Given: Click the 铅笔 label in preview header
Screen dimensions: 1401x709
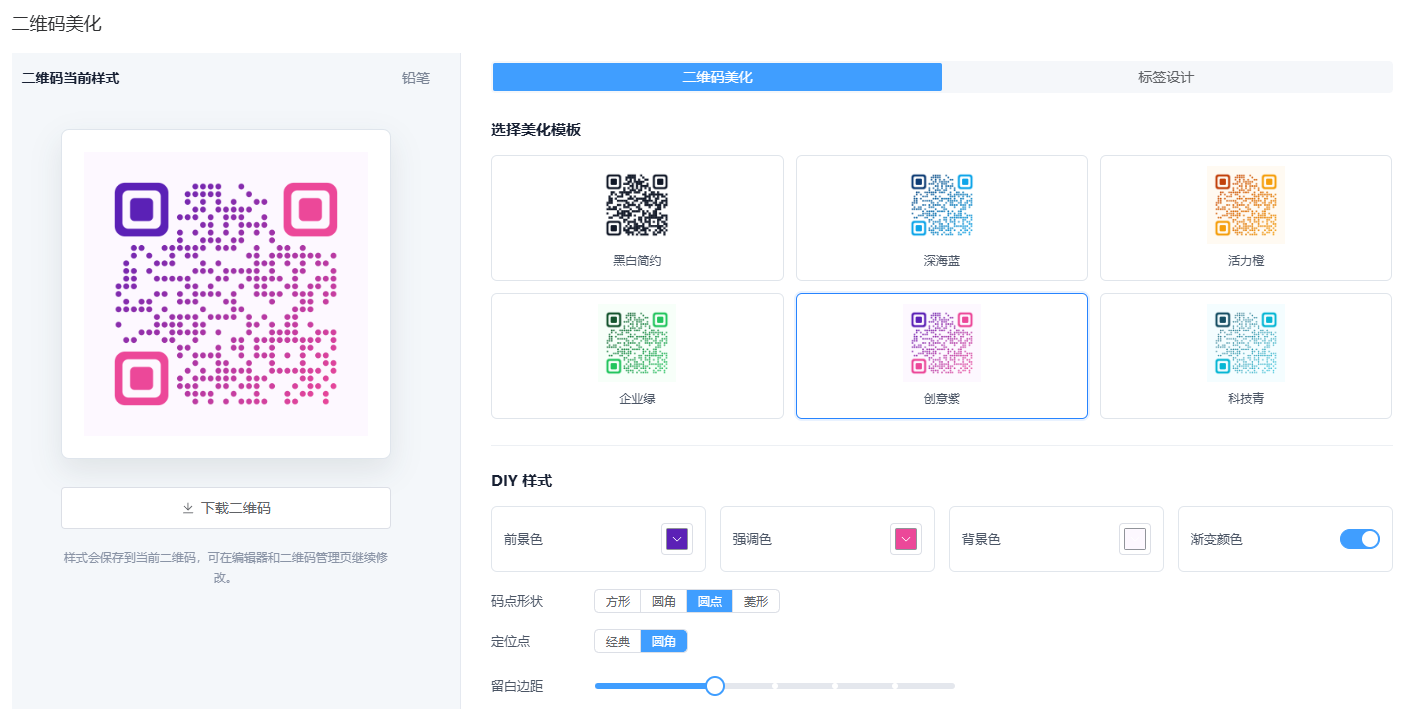Looking at the screenshot, I should (416, 78).
